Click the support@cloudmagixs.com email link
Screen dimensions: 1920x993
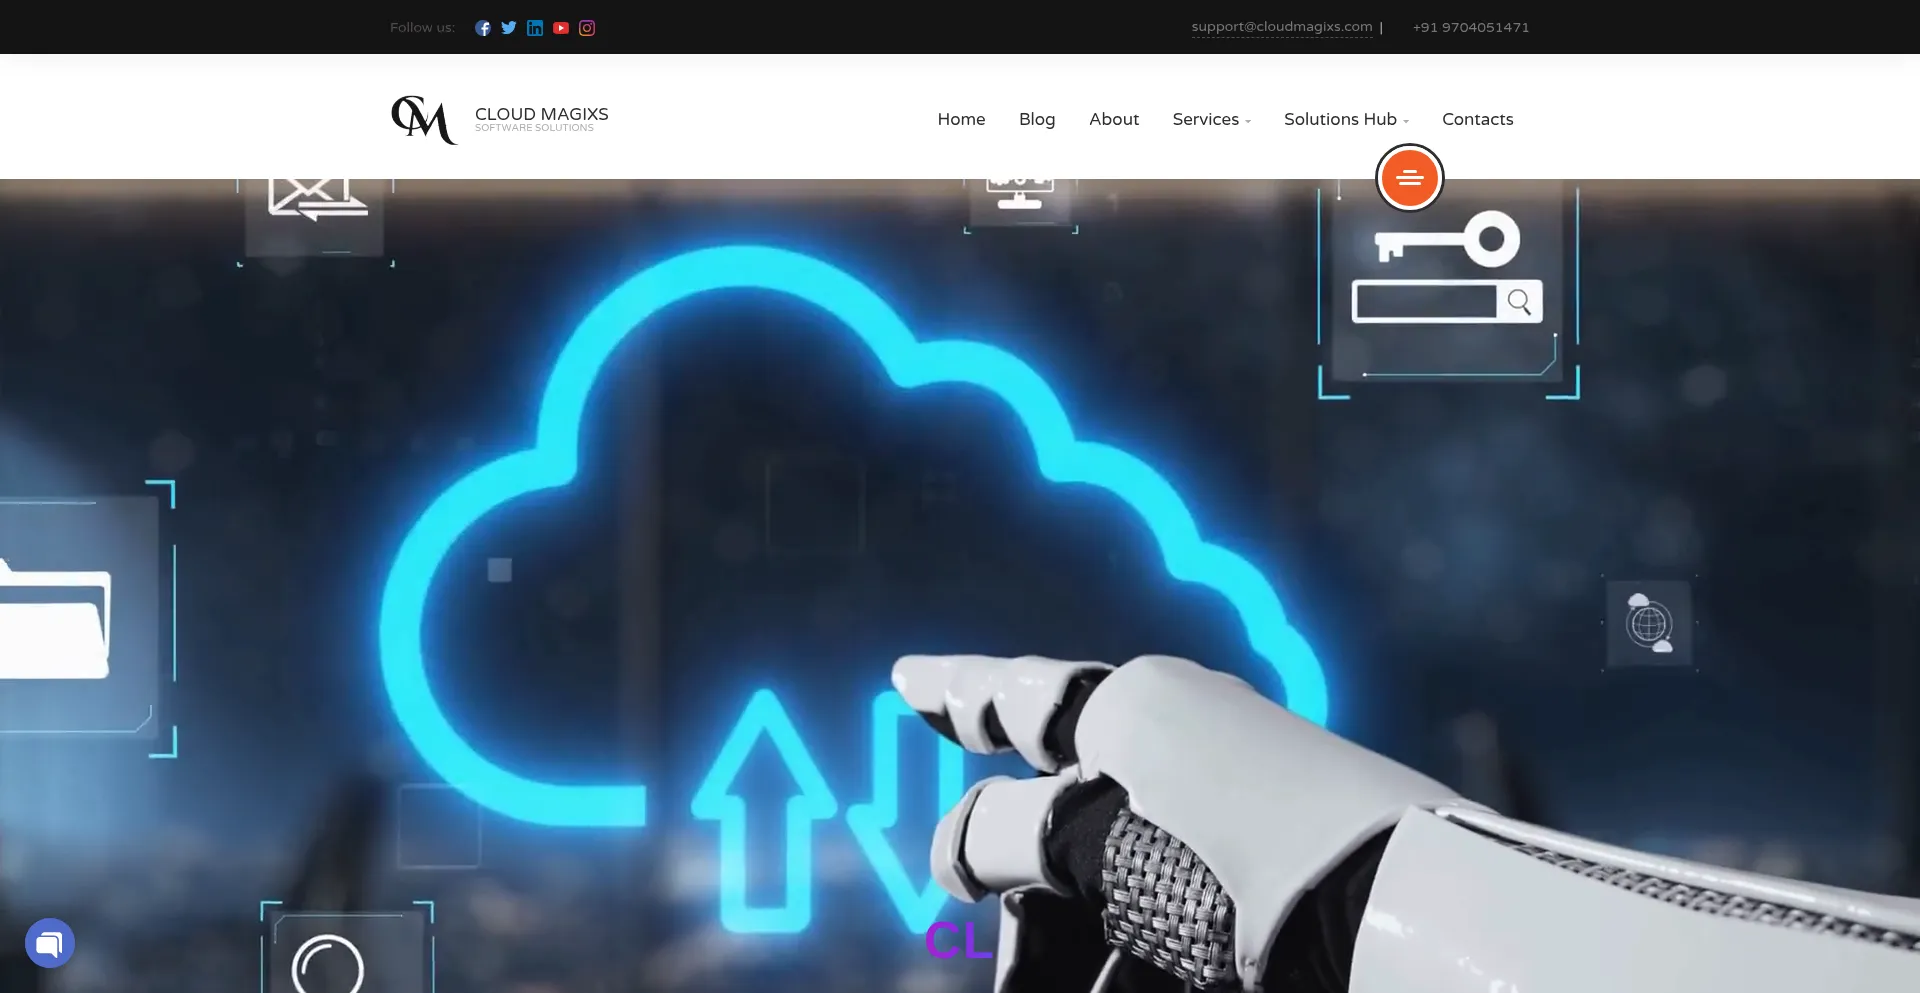1281,27
